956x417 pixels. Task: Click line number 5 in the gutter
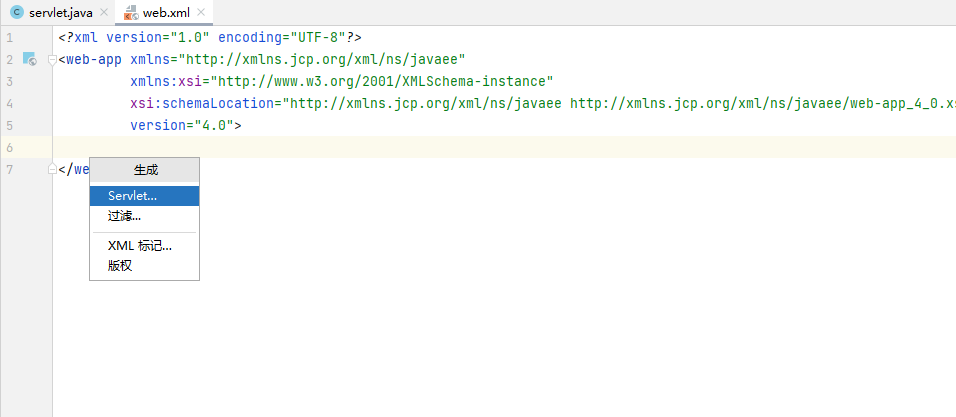[9, 126]
